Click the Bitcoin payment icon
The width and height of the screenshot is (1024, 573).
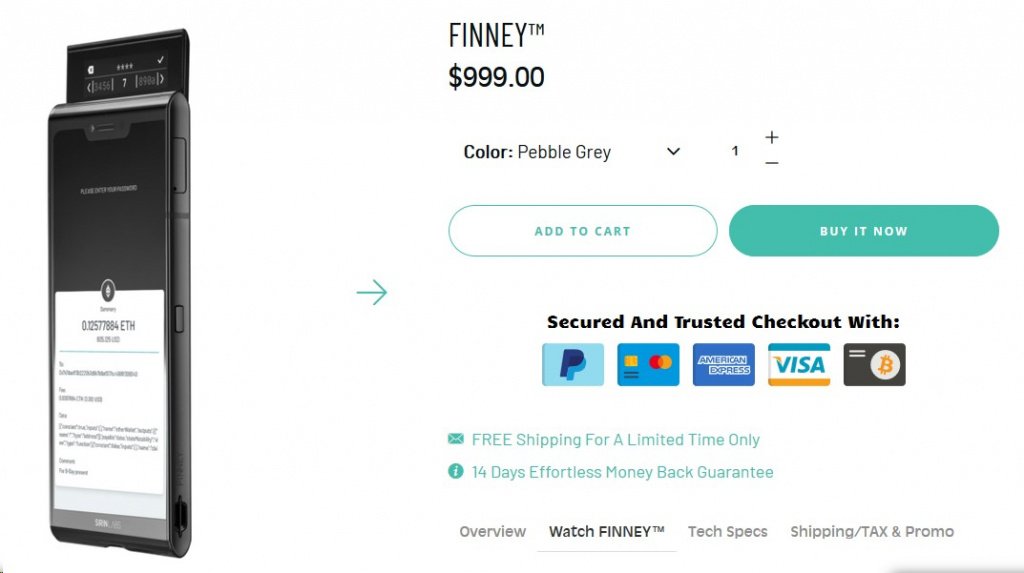tap(874, 365)
